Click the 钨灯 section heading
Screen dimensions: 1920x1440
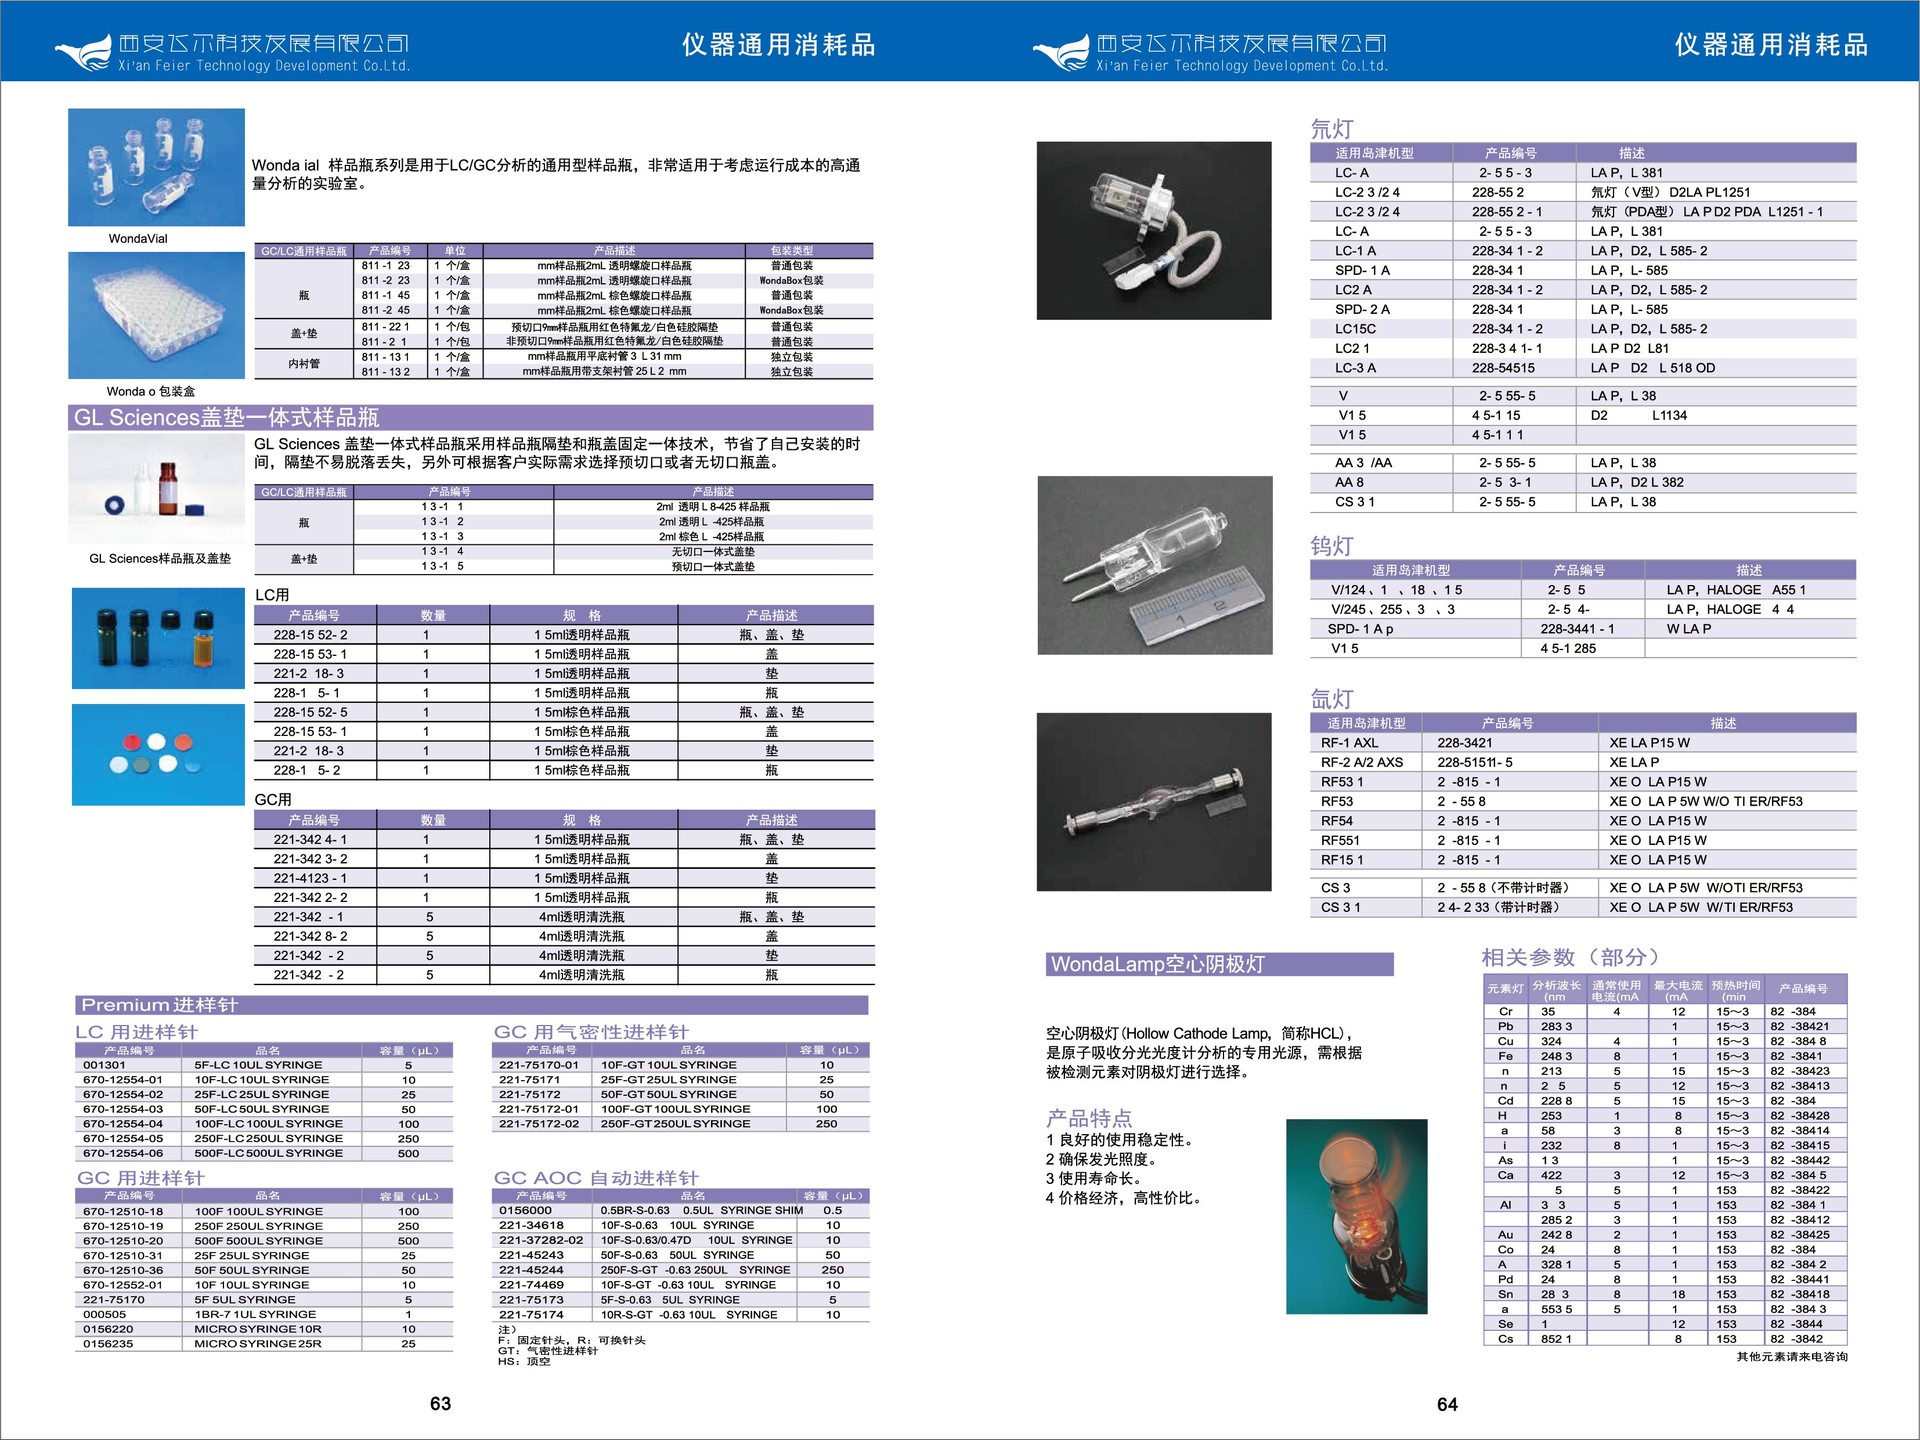1332,546
